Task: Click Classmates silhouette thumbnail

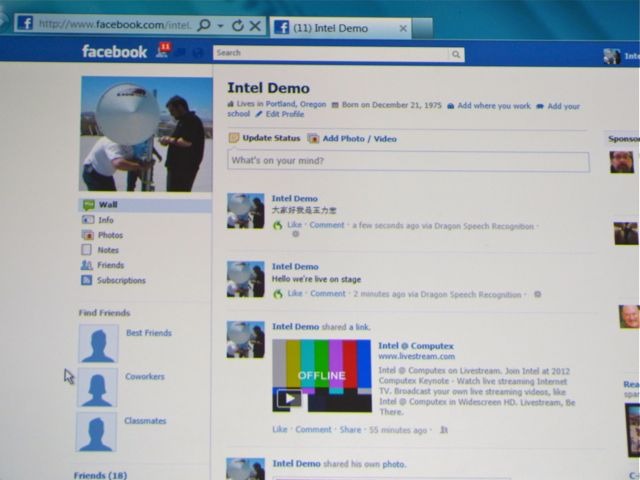Action: tap(96, 432)
